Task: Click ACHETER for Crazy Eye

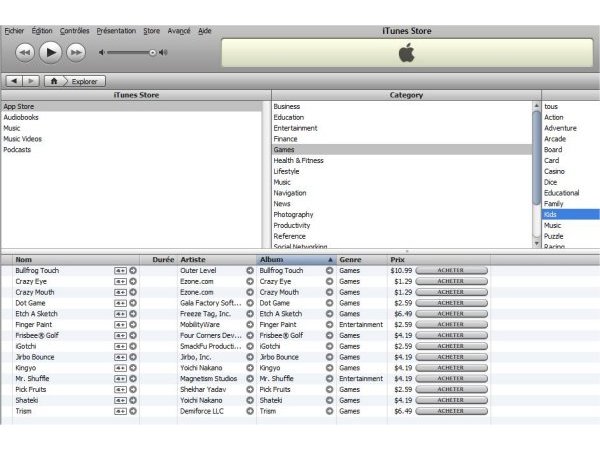Action: 452,281
